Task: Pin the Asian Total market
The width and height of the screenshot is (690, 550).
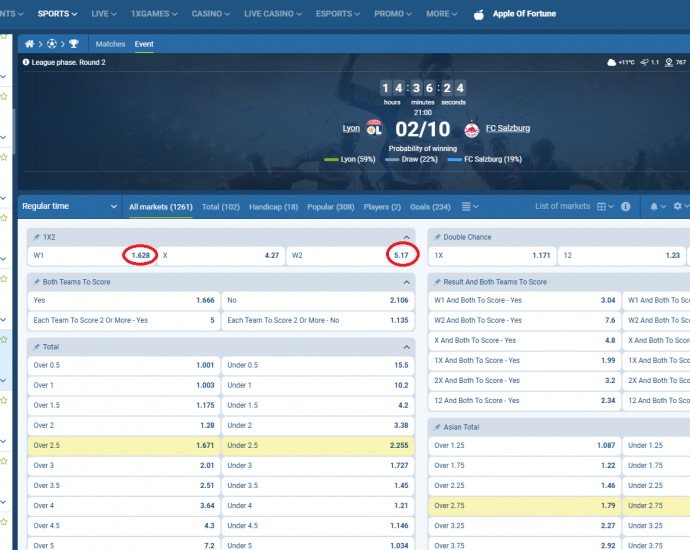Action: 437,427
